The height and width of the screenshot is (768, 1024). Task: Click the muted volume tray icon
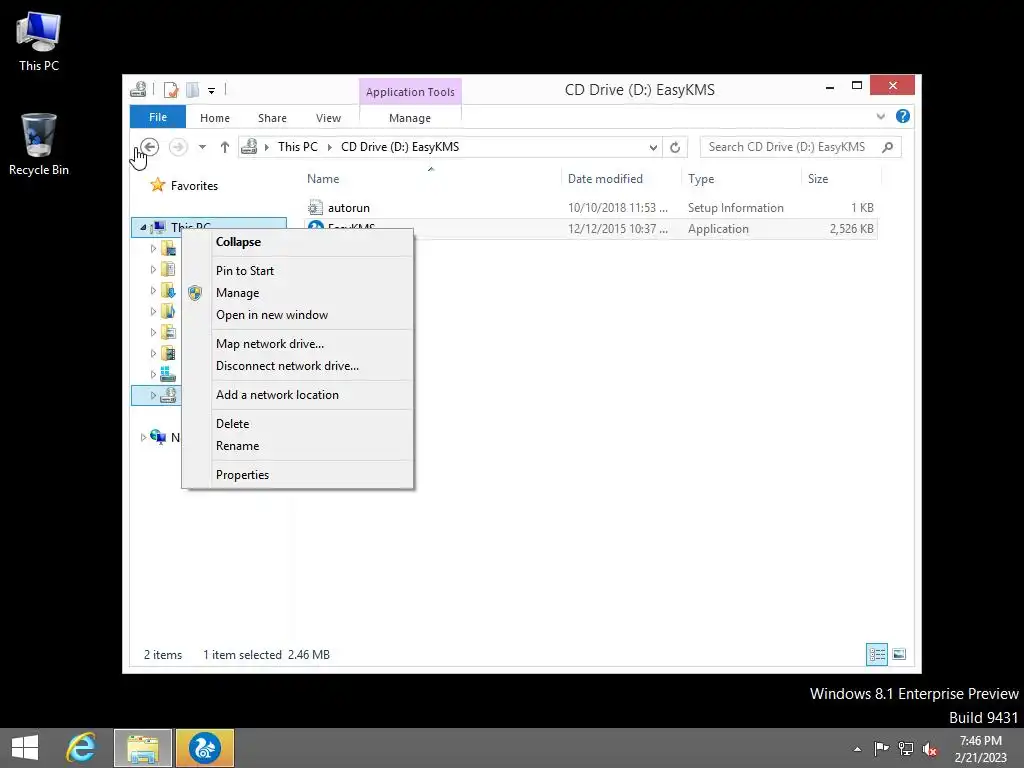[x=929, y=749]
